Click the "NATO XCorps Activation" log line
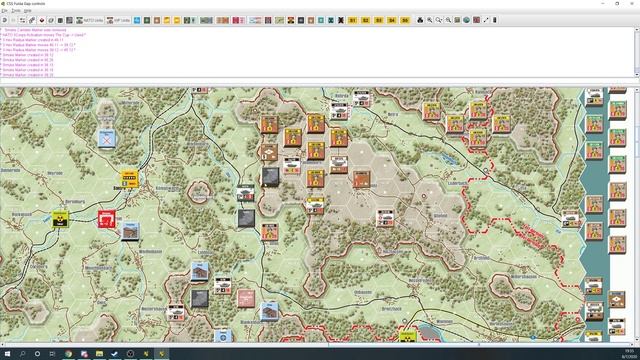Image resolution: width=640 pixels, height=360 pixels. [x=44, y=35]
